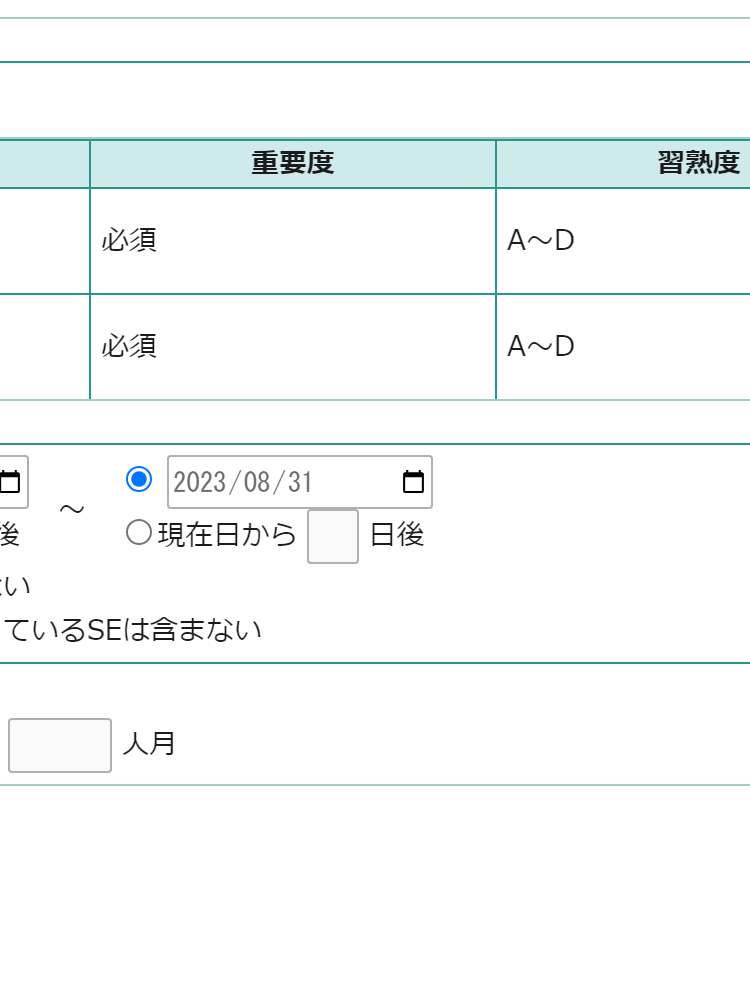
Task: Click year 2023 in the end date field
Action: [198, 482]
